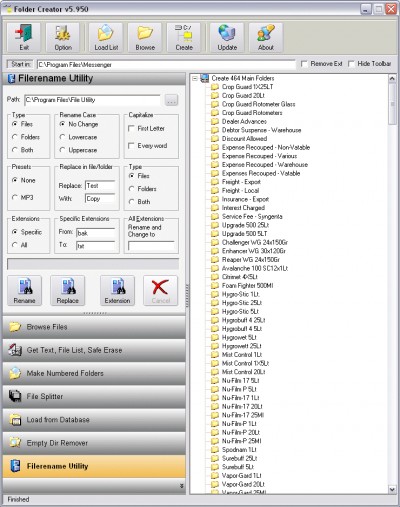The height and width of the screenshot is (507, 400).
Task: Select Vapor-Gard 1Lt folder
Action: [x=242, y=476]
